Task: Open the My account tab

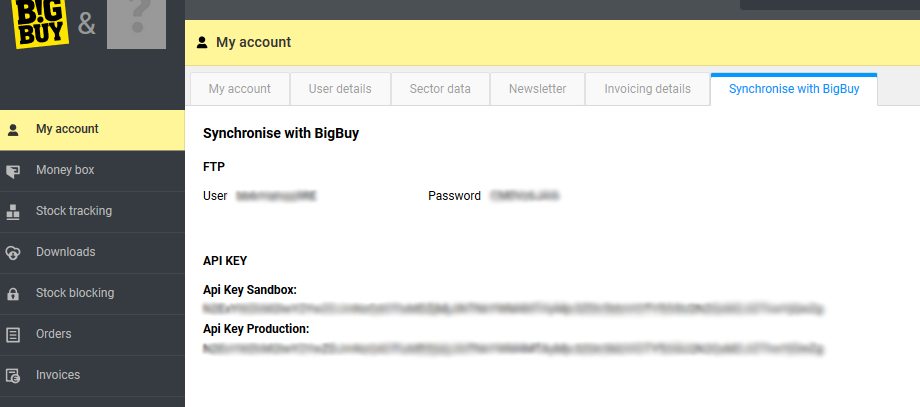Action: point(239,89)
